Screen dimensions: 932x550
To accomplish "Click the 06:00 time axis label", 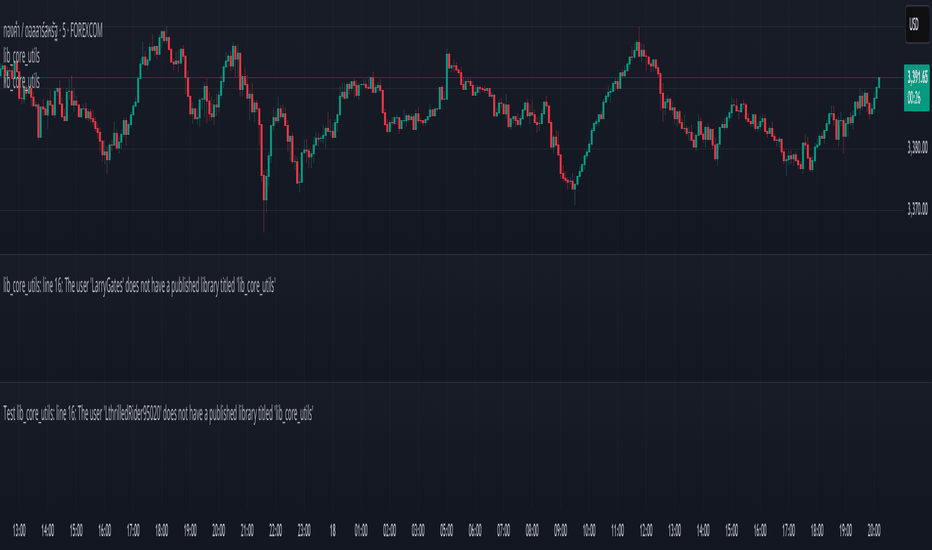I will [x=475, y=530].
